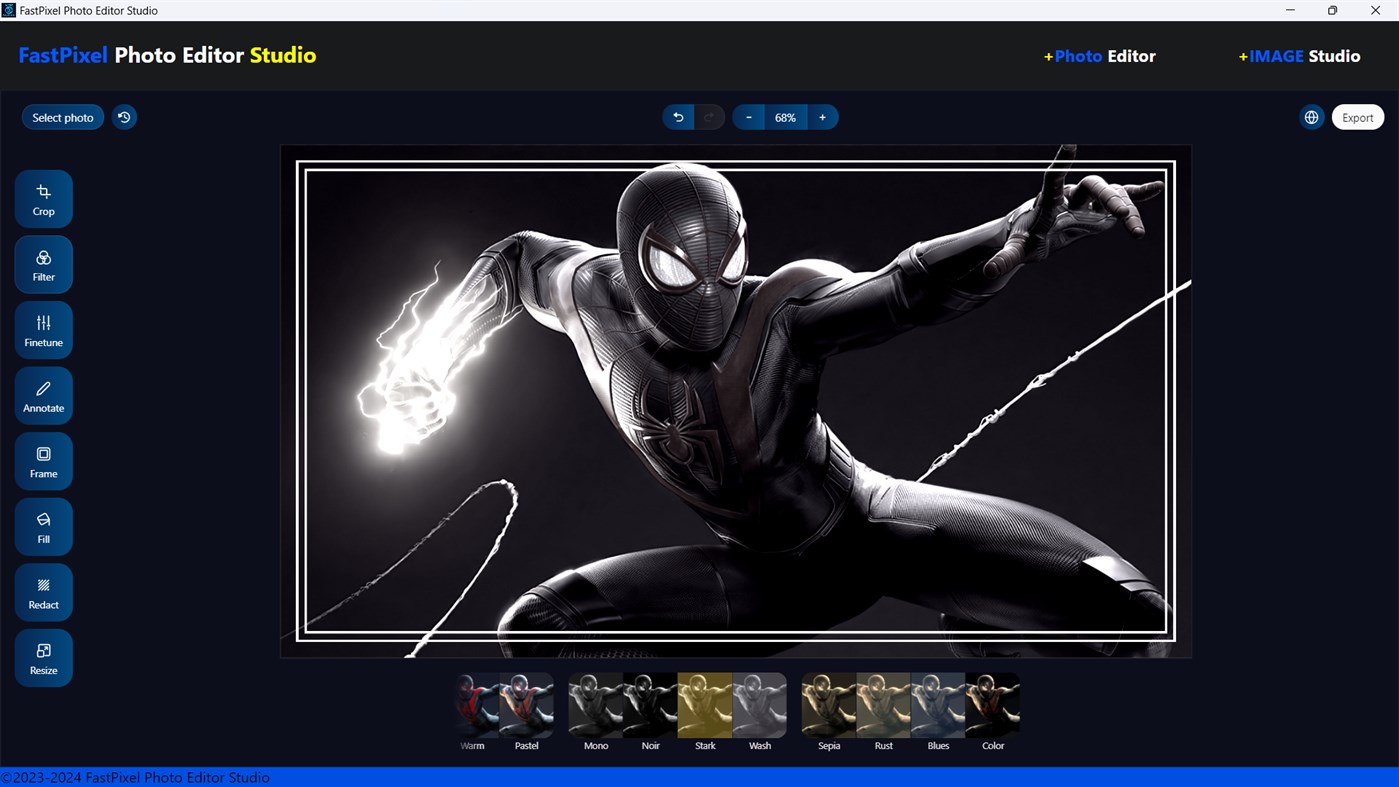Image resolution: width=1399 pixels, height=787 pixels.
Task: Apply the Noir filter thumbnail
Action: tap(650, 712)
